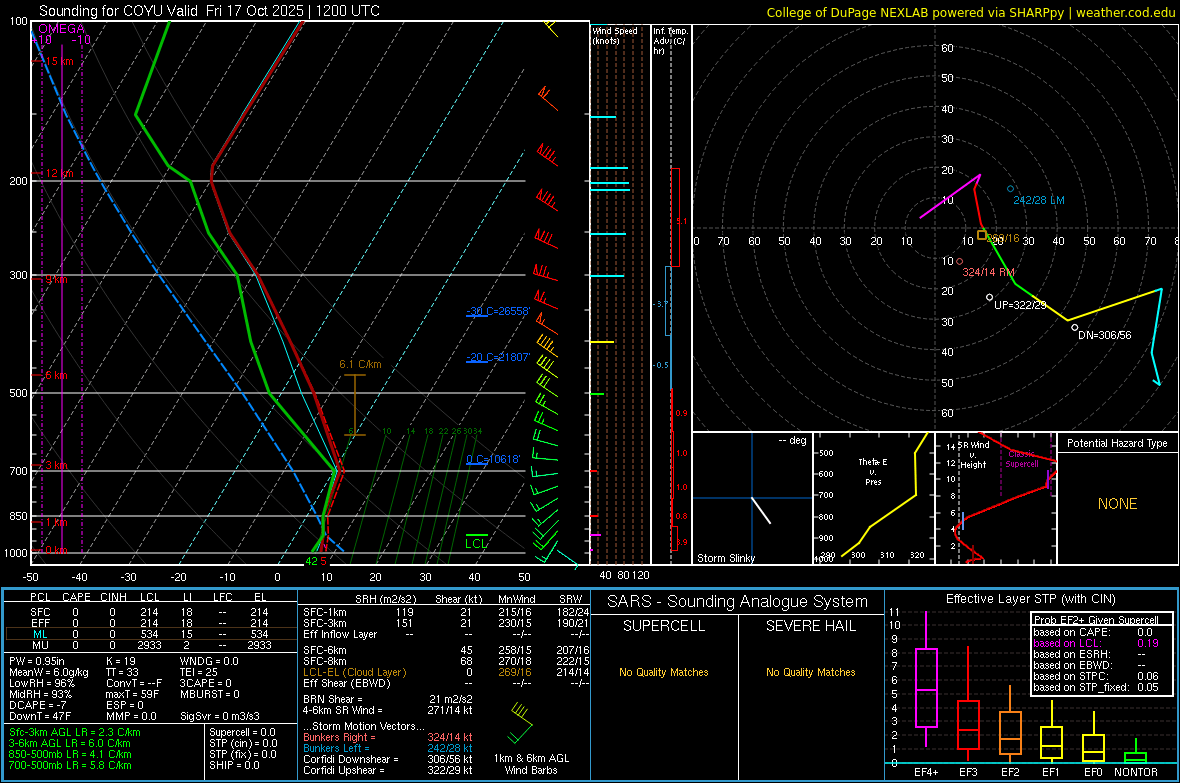Viewport: 1180px width, 783px height.
Task: Click the highlighted 'ML' parcel row label
Action: coord(40,634)
